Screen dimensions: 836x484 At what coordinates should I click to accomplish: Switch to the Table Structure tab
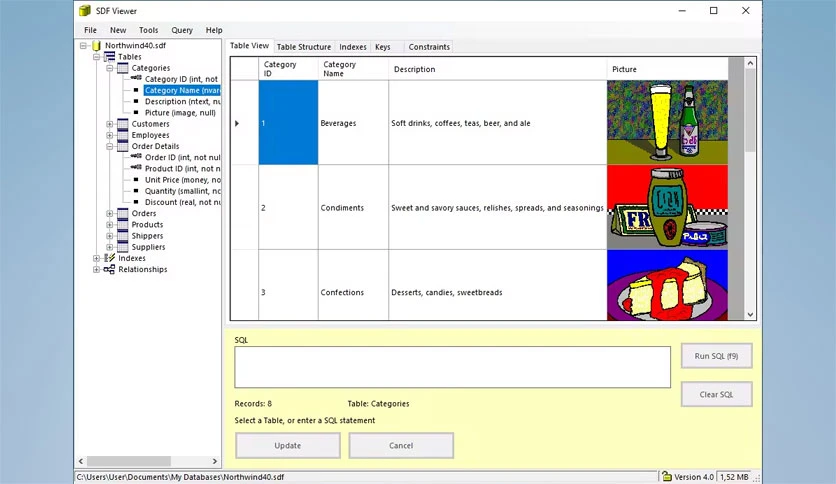[304, 47]
